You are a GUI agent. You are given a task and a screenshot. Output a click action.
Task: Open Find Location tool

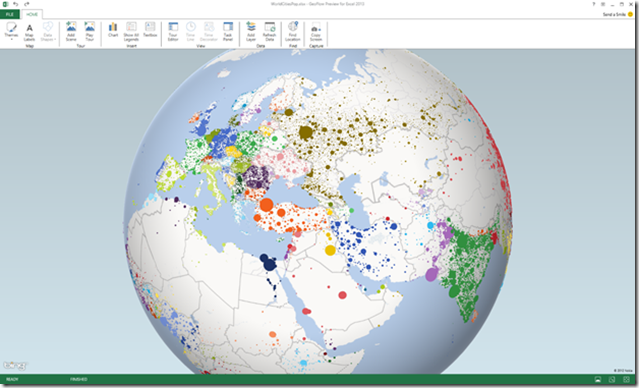point(293,31)
